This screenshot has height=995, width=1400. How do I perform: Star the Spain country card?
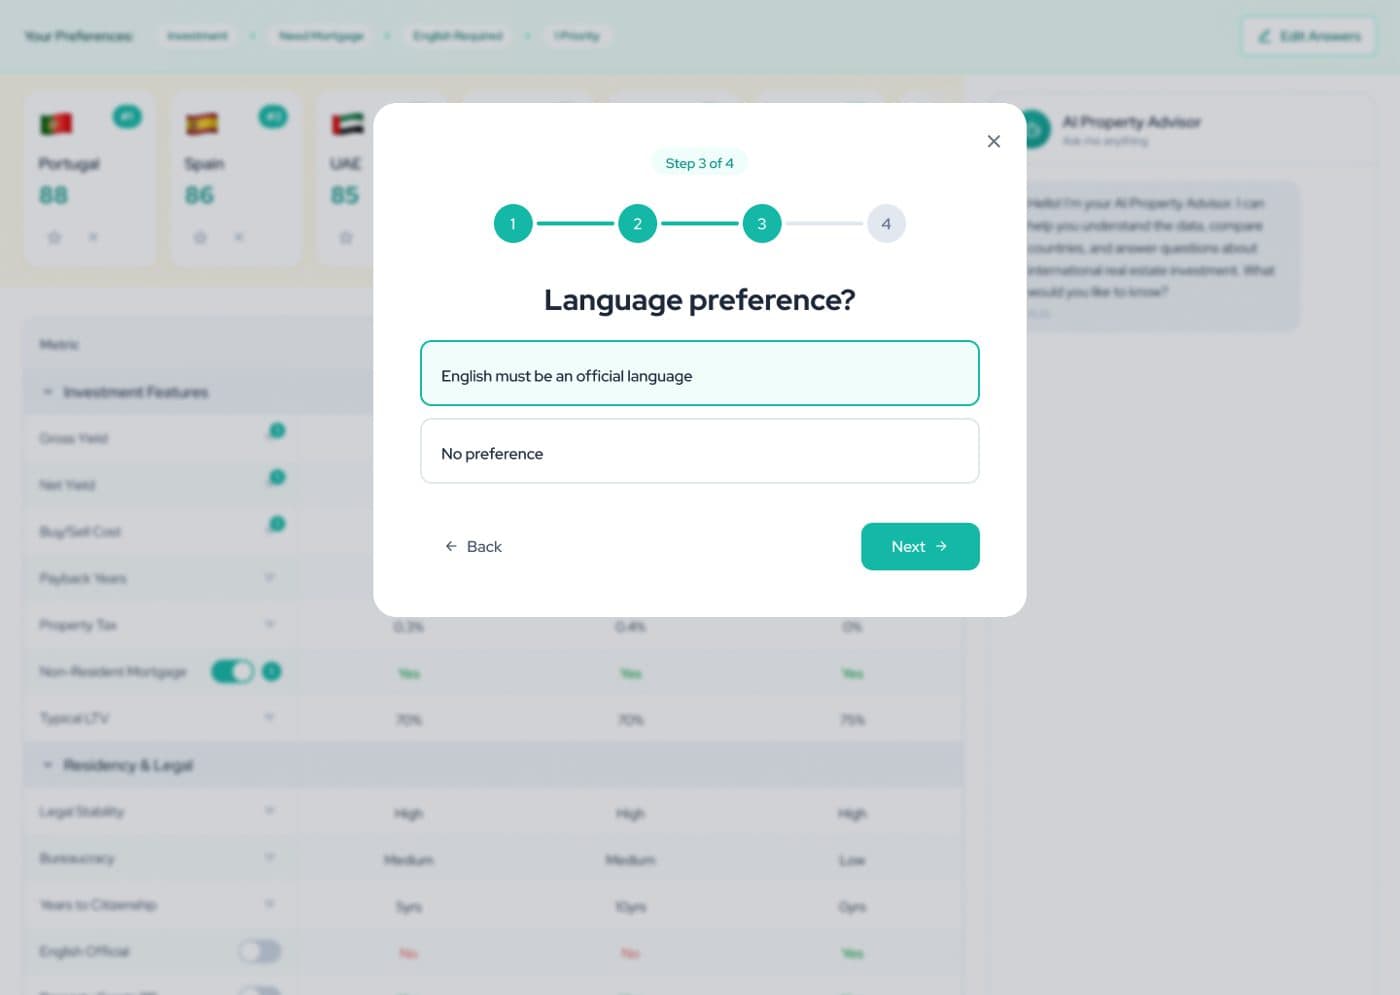[x=200, y=237]
